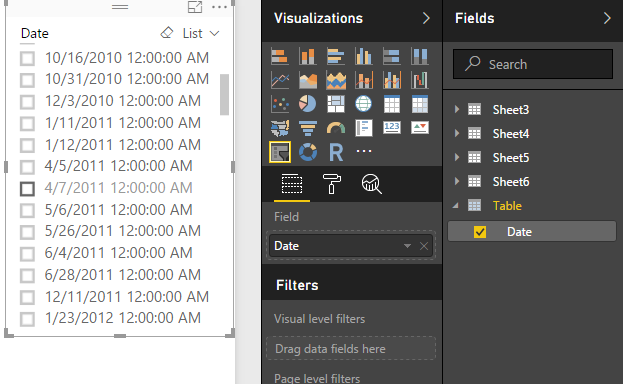
Task: Insert a Pie chart visualization
Action: [x=308, y=104]
